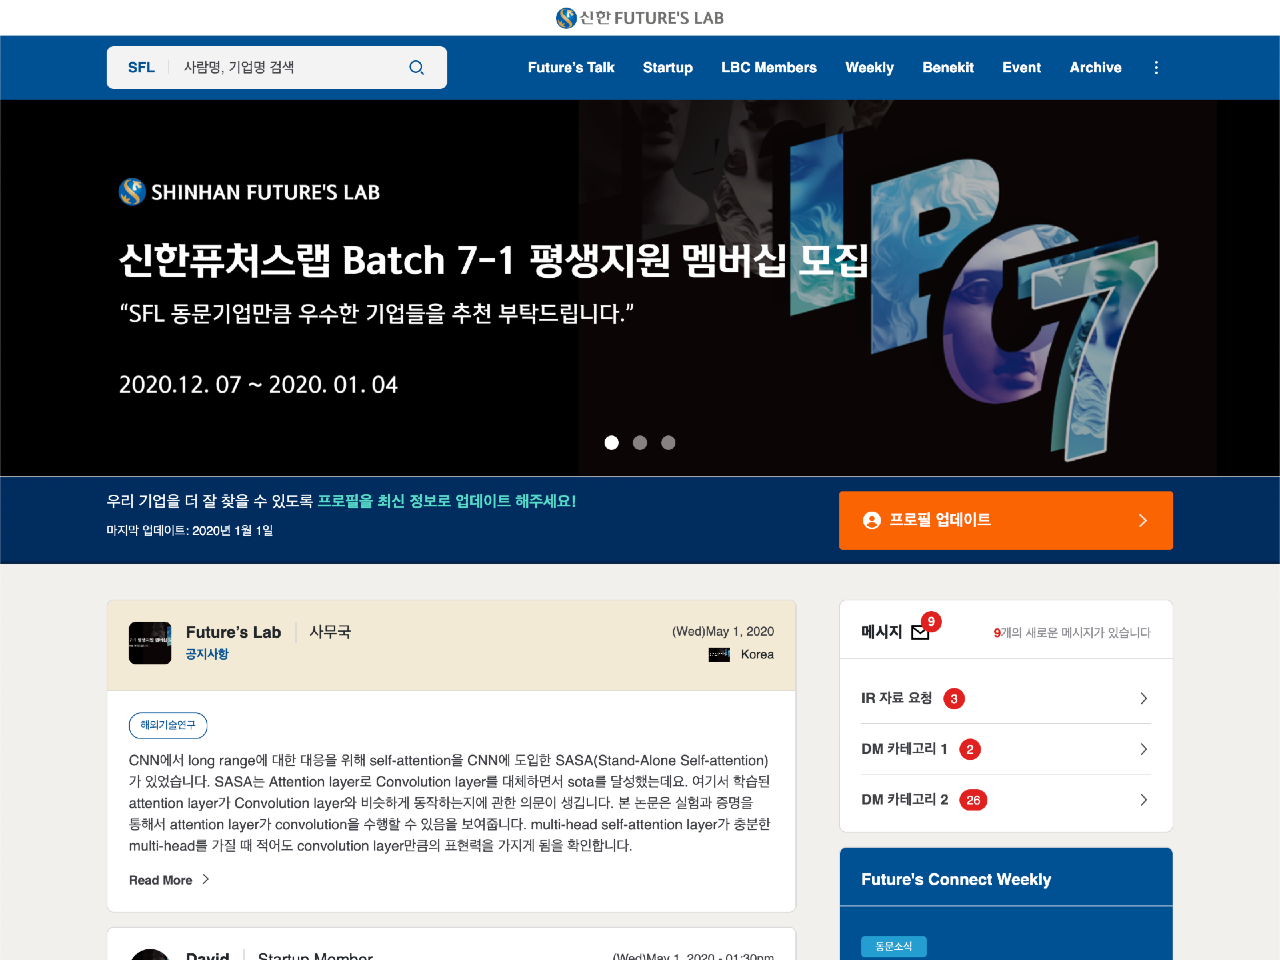This screenshot has height=960, width=1280.
Task: Click the red badge 26 on DM 카테고리 2
Action: pos(973,800)
